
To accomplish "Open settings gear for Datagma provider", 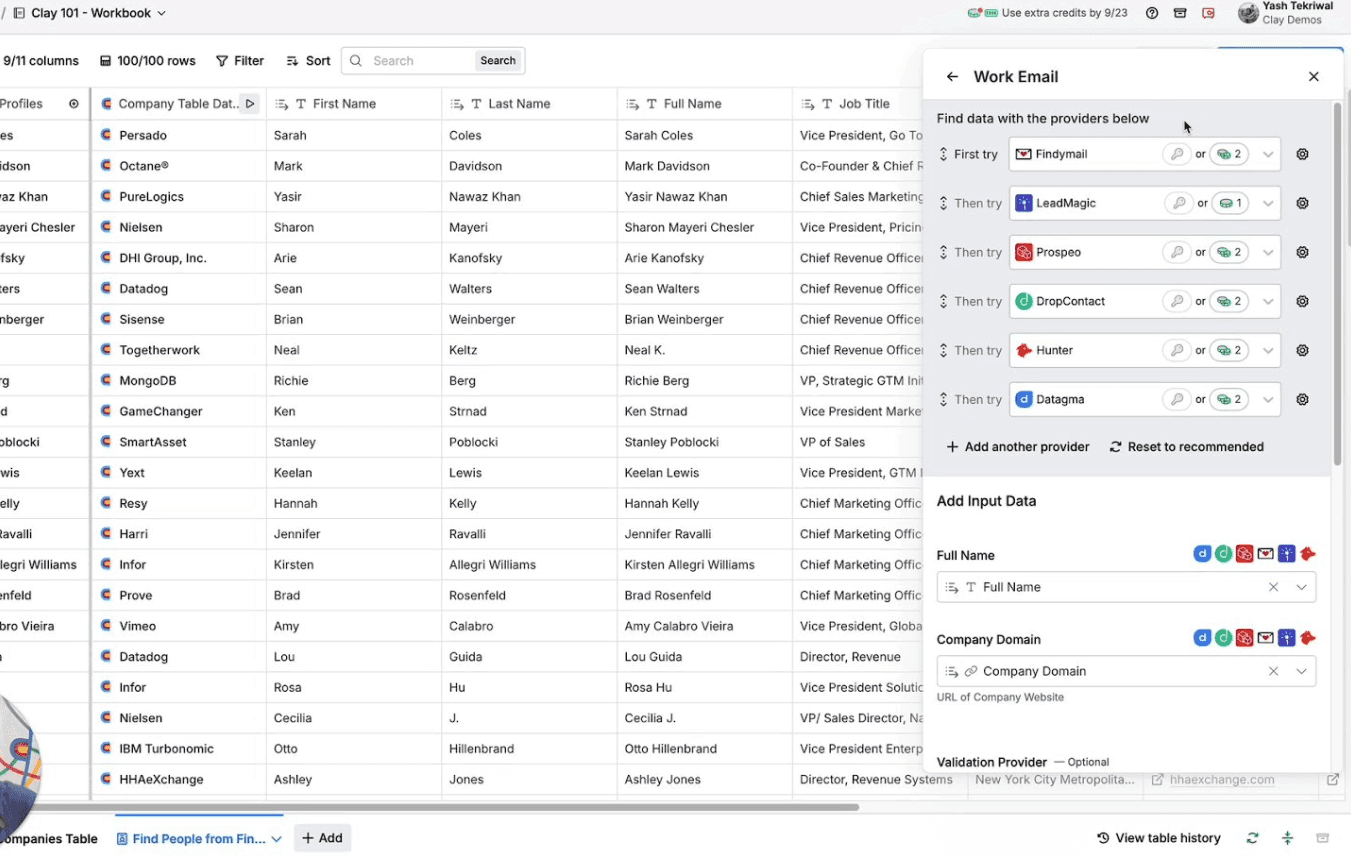I will [x=1302, y=399].
